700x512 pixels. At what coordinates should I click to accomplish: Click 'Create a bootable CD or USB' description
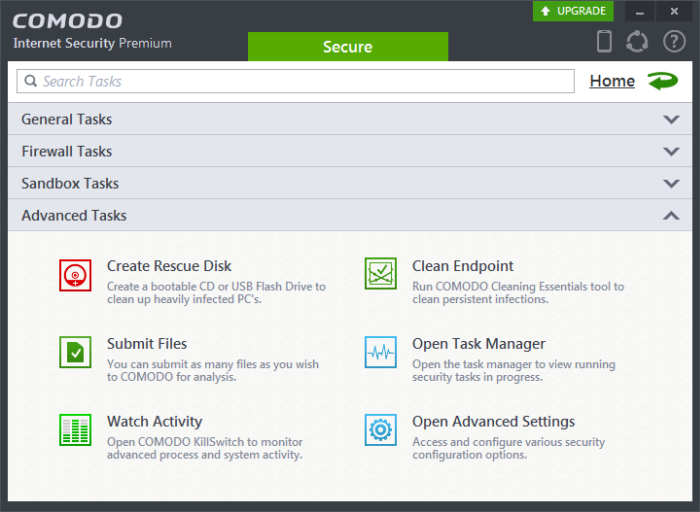(216, 293)
